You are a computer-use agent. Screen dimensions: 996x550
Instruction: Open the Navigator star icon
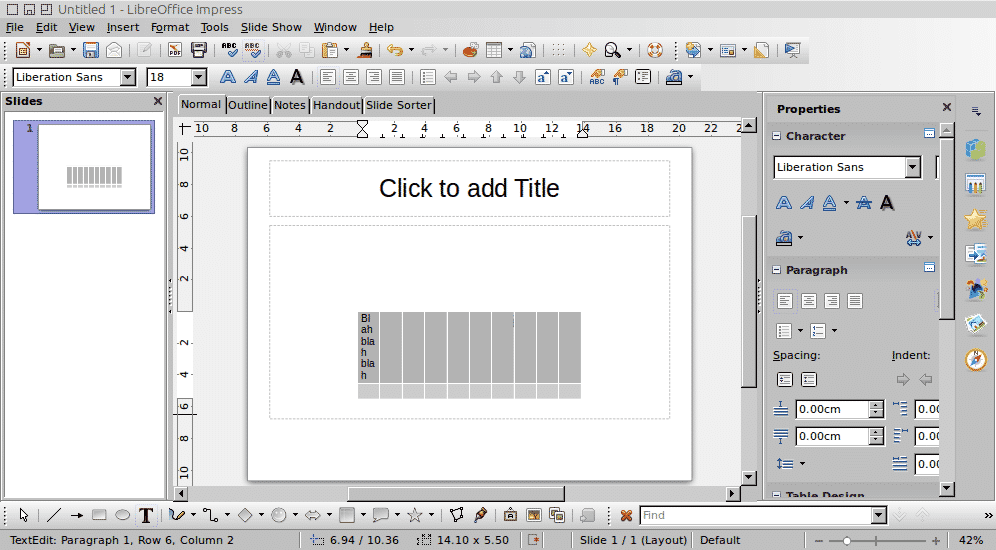589,50
